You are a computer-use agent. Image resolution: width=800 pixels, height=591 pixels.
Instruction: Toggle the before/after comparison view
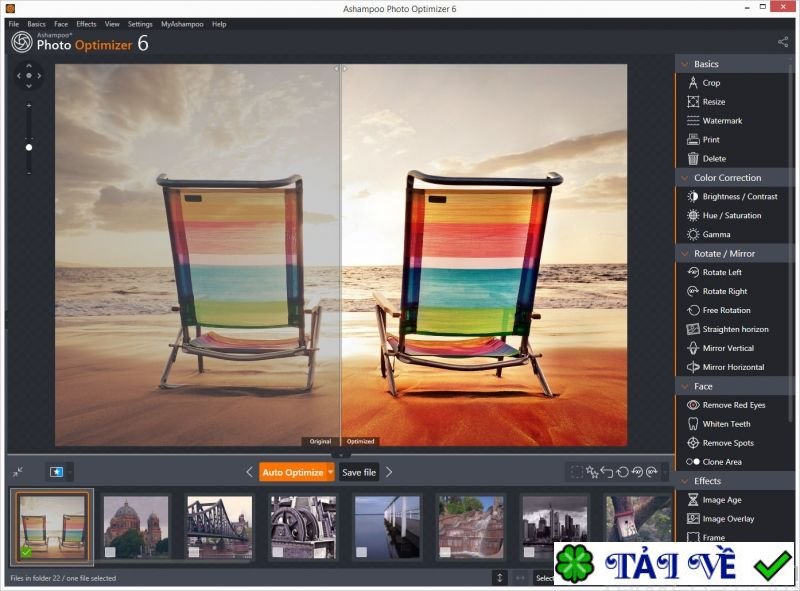pyautogui.click(x=56, y=471)
